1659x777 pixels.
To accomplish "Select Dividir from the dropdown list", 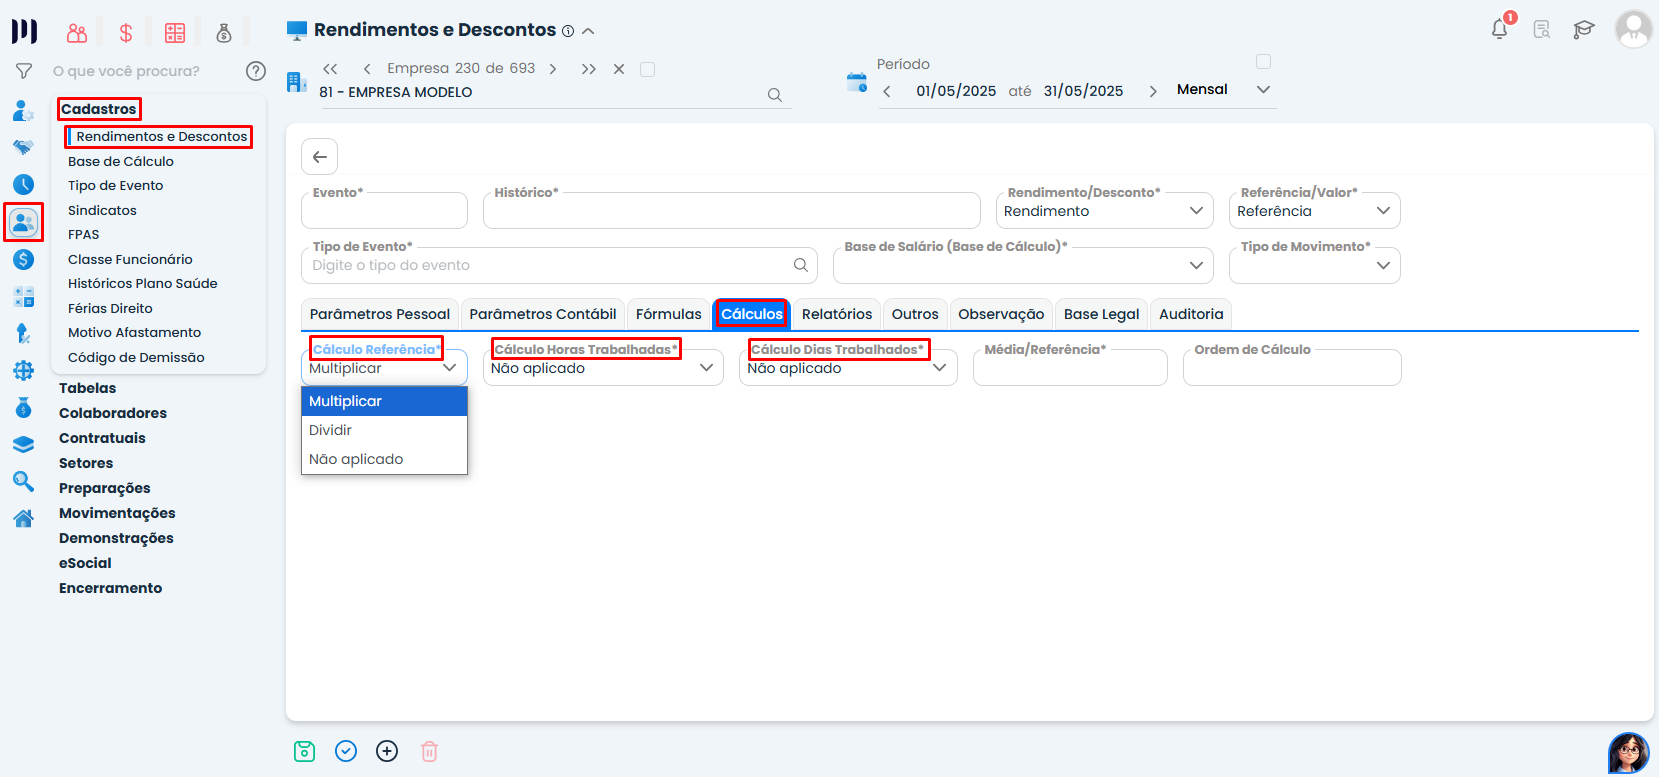I will [x=331, y=430].
